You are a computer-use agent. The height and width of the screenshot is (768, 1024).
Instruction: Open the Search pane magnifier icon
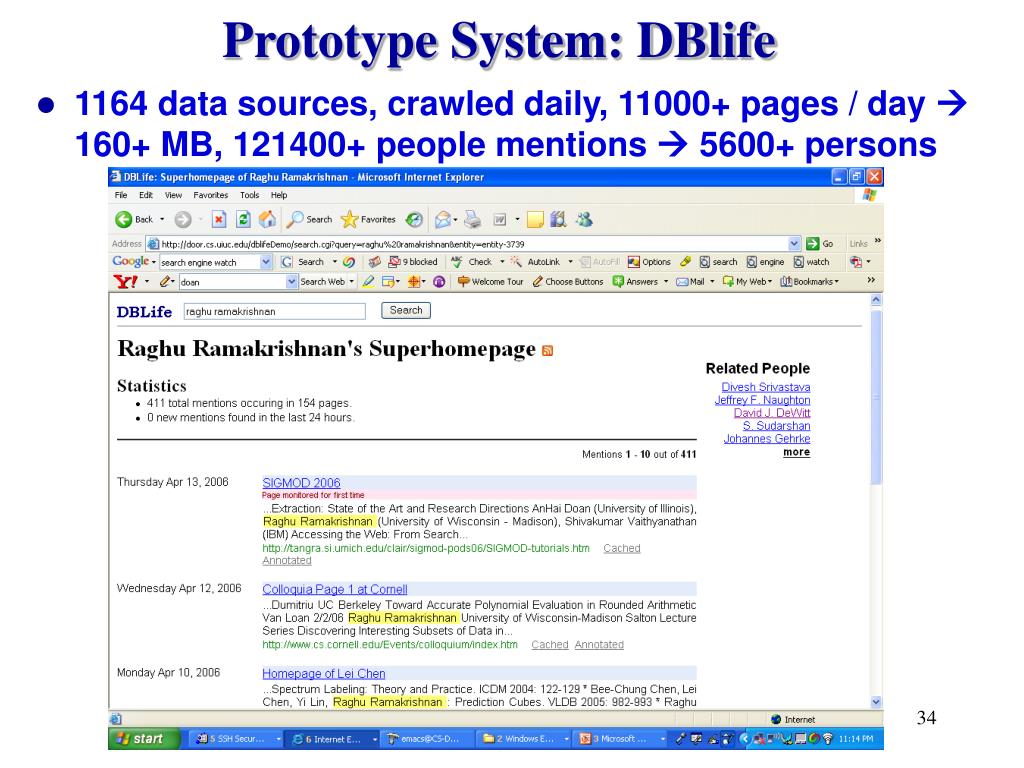pos(295,219)
